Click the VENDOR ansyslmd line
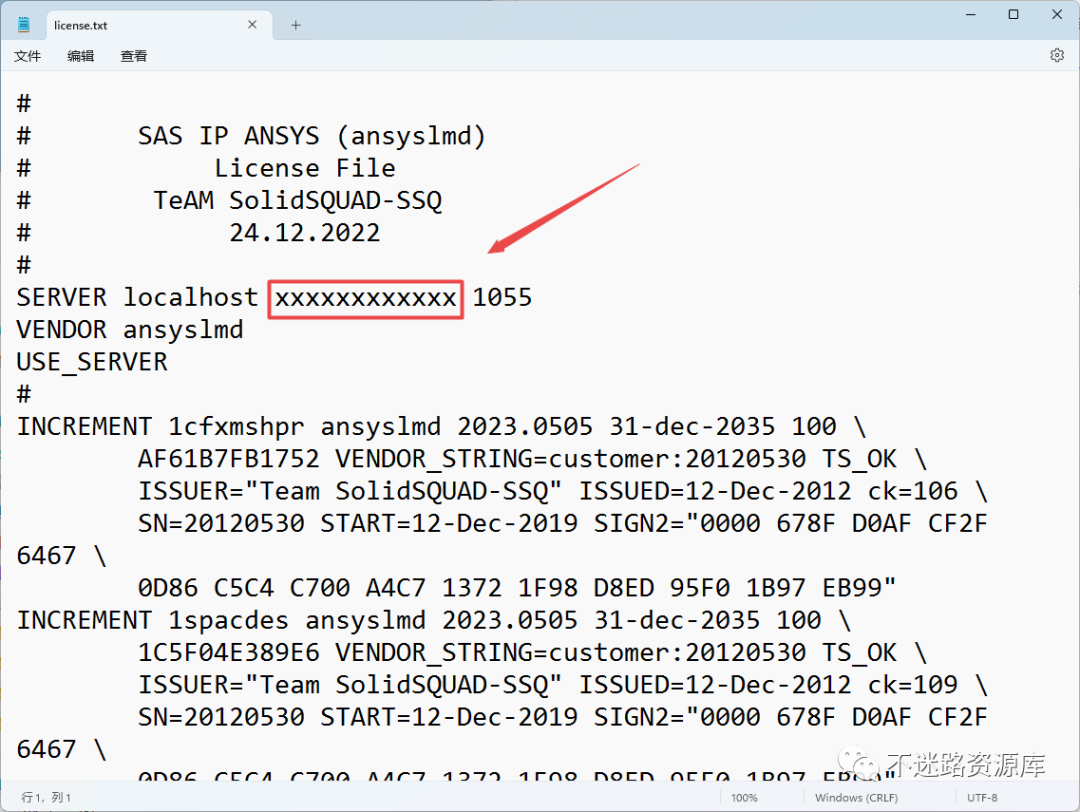This screenshot has width=1080, height=812. click(x=129, y=330)
